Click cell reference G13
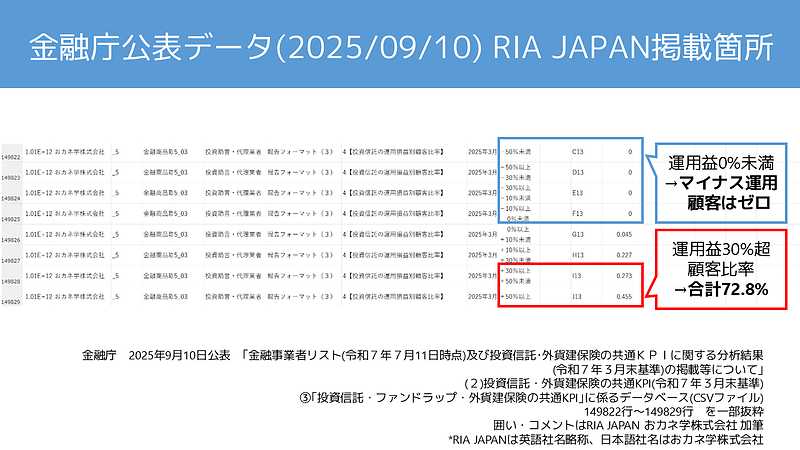The image size is (800, 450). click(x=577, y=234)
